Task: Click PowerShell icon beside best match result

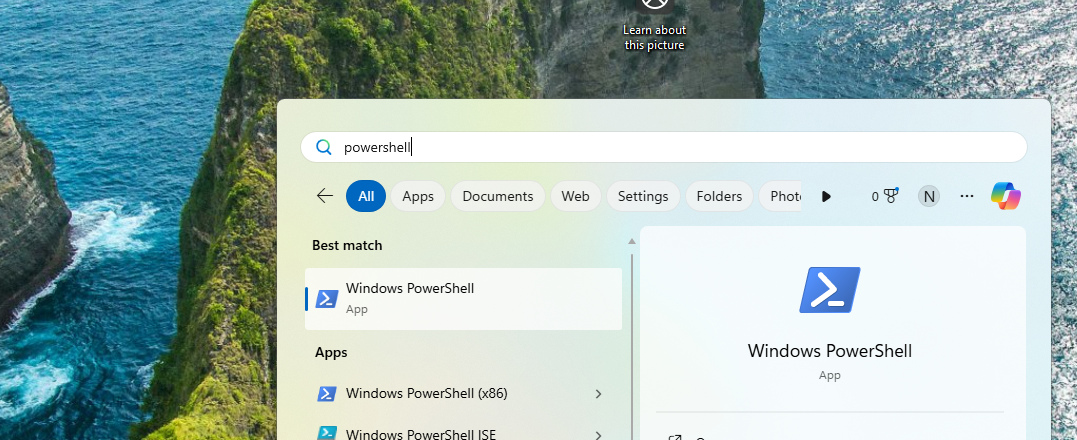Action: 327,299
